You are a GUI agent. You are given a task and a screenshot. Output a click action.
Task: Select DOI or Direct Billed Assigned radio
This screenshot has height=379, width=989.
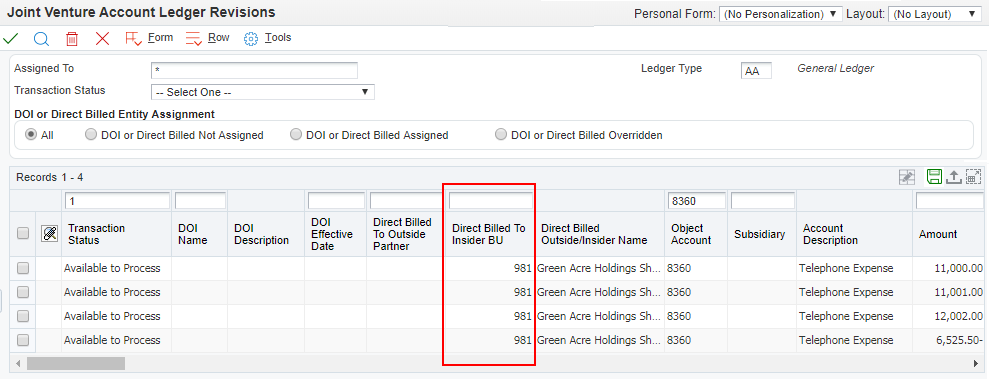tap(296, 135)
